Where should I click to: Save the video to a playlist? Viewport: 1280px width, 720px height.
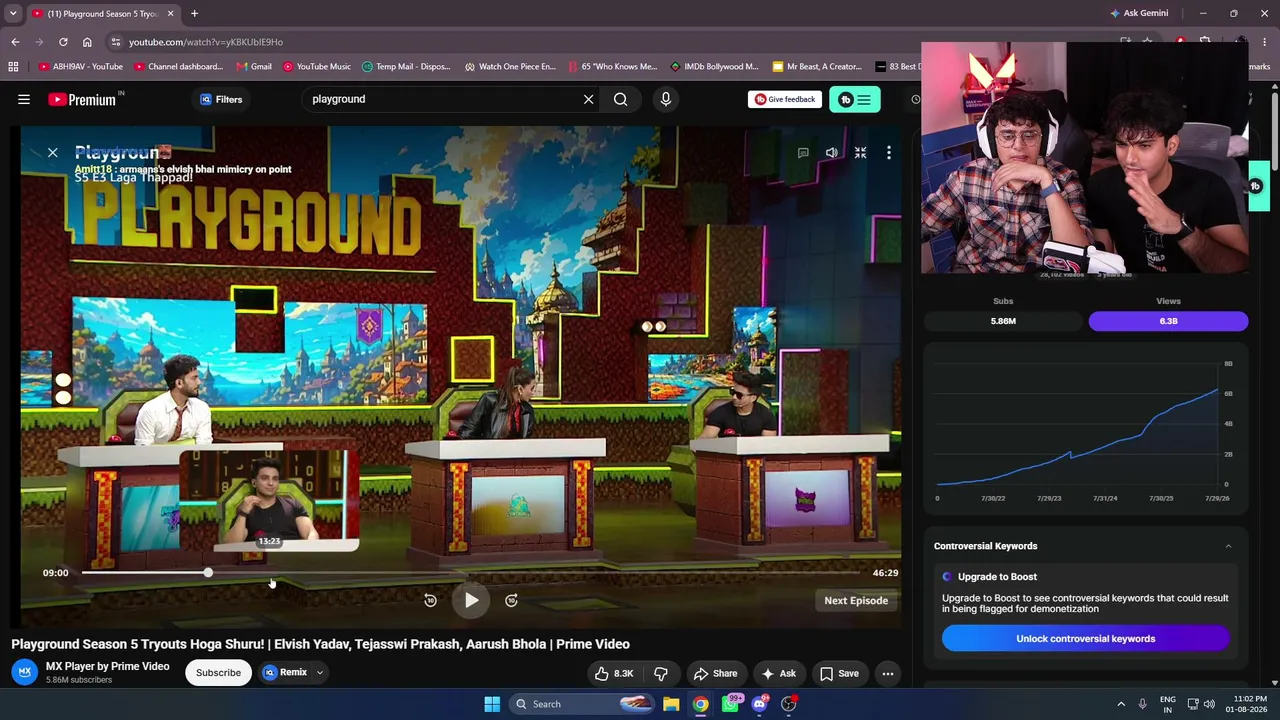tap(840, 673)
